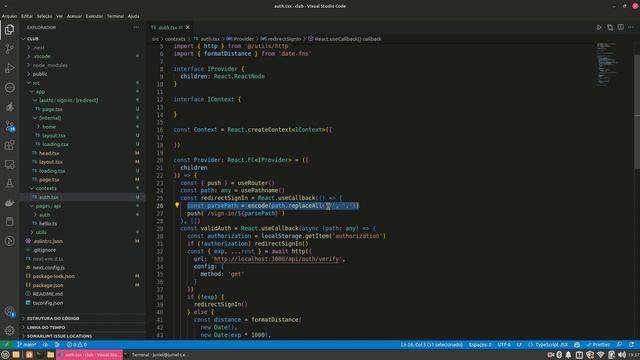This screenshot has height=360, width=640.
Task: Open package-lock.json file
Action: [x=53, y=276]
